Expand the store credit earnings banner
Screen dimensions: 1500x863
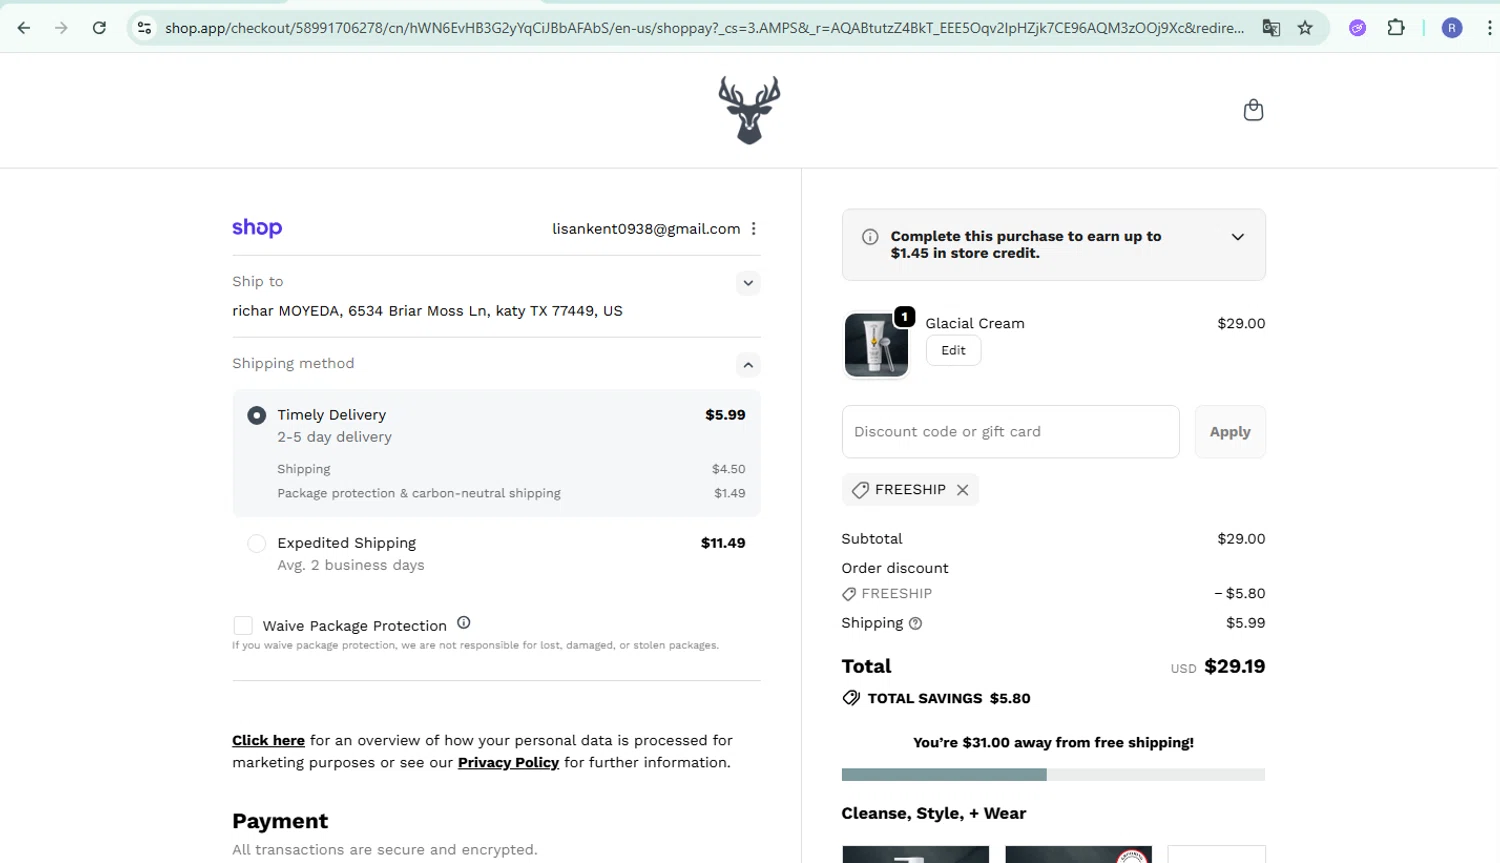point(1237,237)
